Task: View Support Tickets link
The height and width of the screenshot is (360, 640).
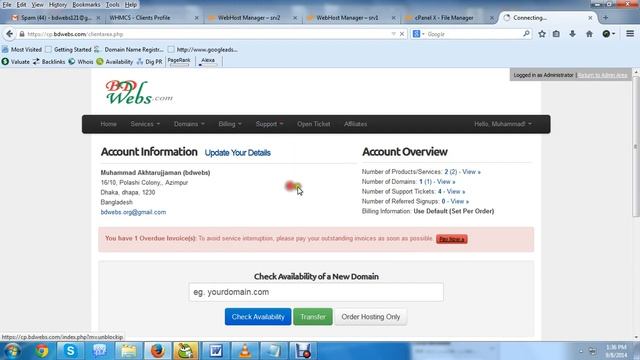Action: [456, 191]
